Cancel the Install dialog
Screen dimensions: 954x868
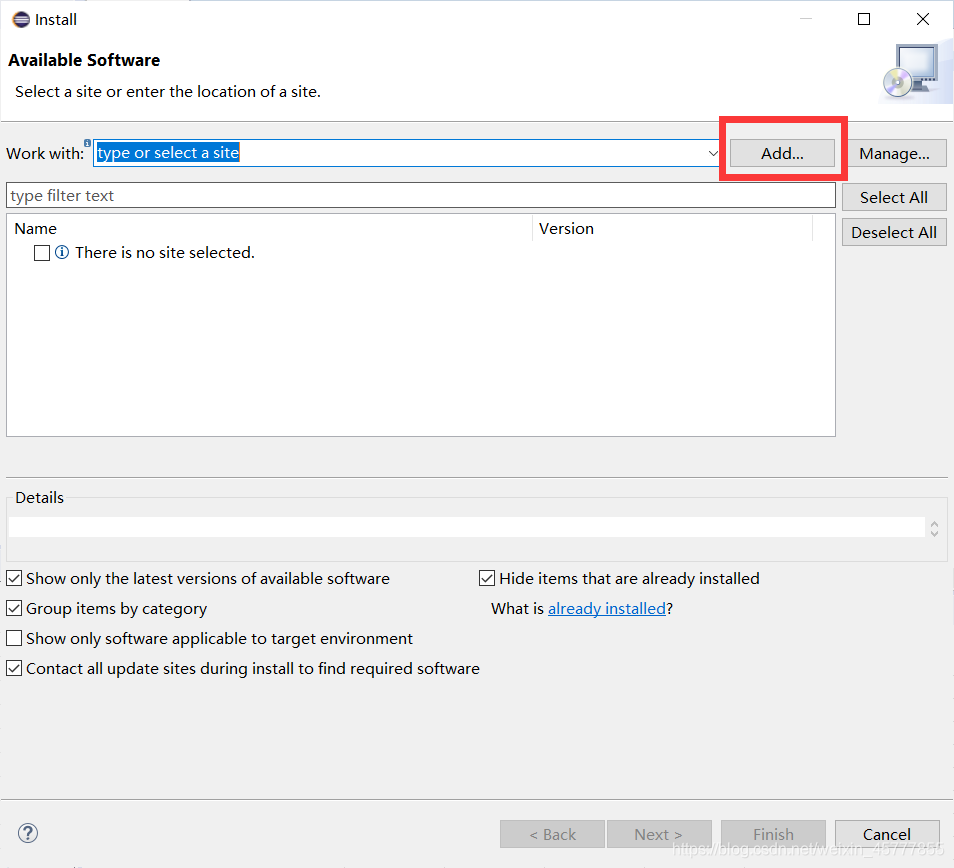886,834
